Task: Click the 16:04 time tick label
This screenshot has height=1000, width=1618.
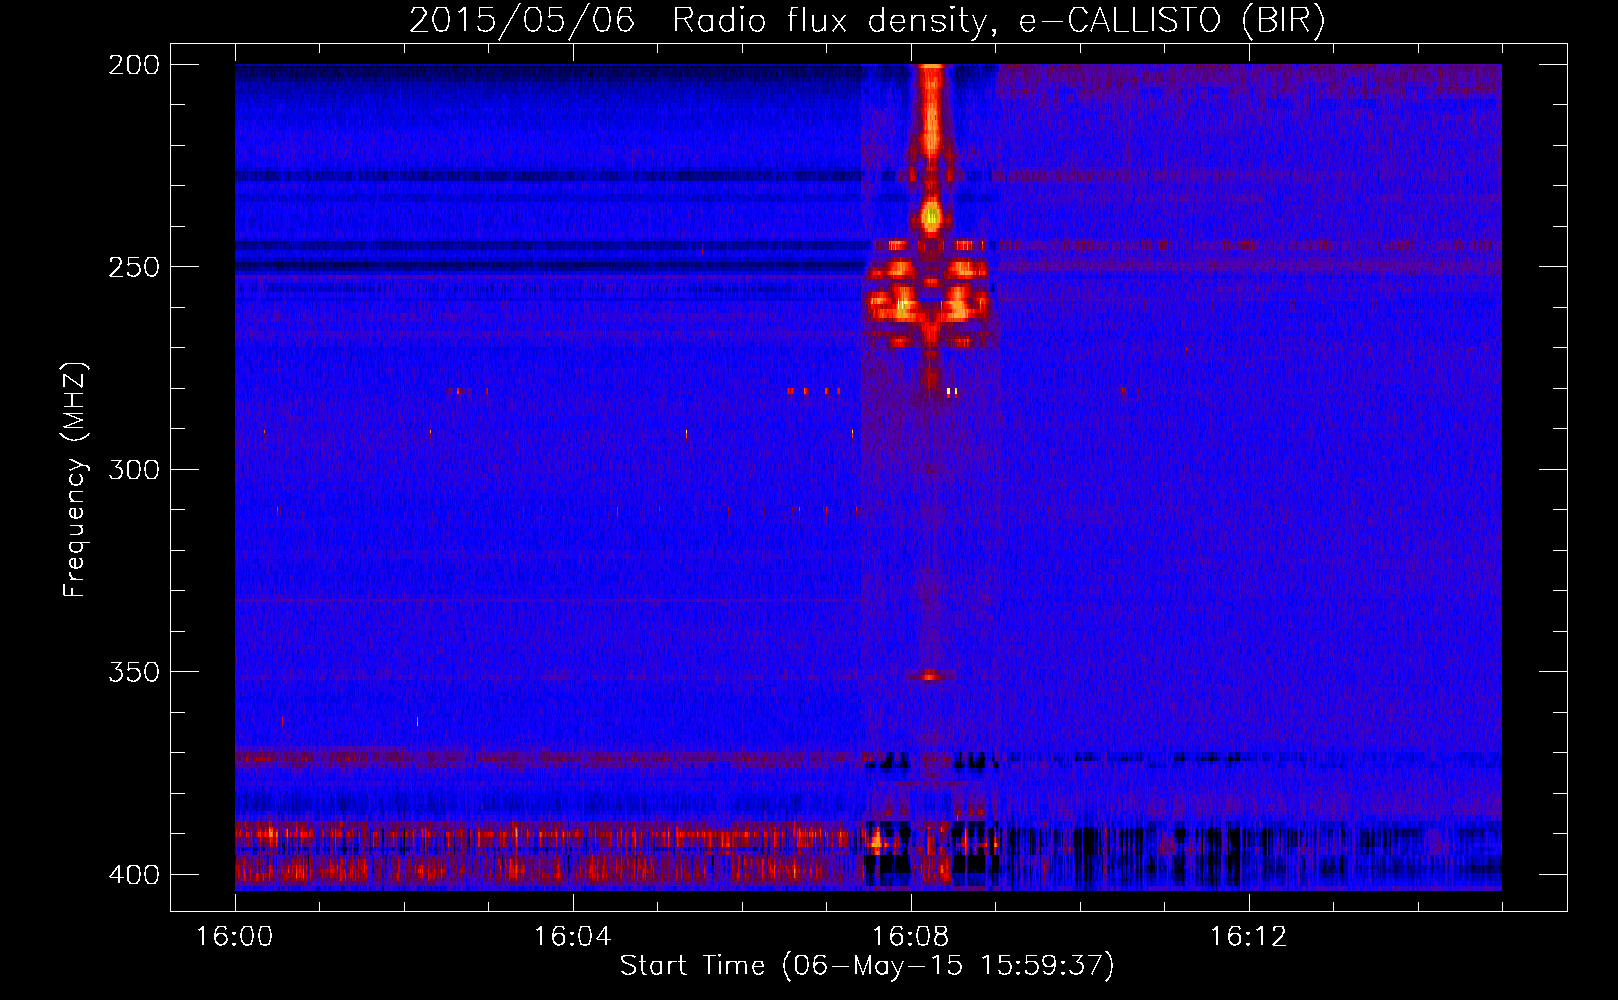Action: click(573, 937)
